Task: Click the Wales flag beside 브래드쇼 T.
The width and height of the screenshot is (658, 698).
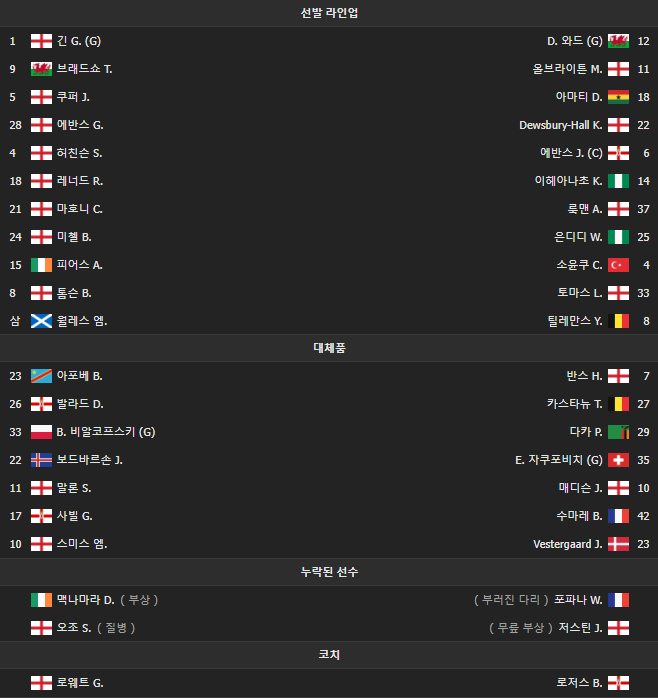Action: tap(41, 69)
